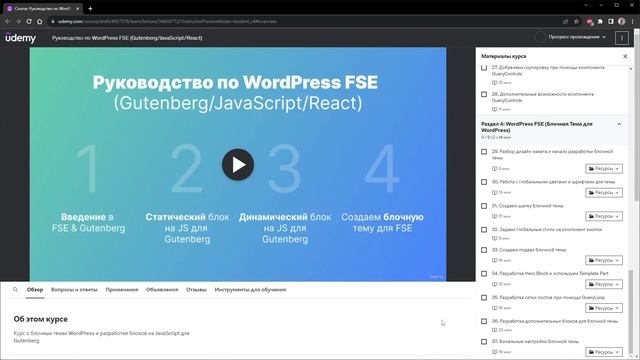The height and width of the screenshot is (360, 640).
Task: Open lecture 35 QueryLoop title
Action: [x=548, y=298]
